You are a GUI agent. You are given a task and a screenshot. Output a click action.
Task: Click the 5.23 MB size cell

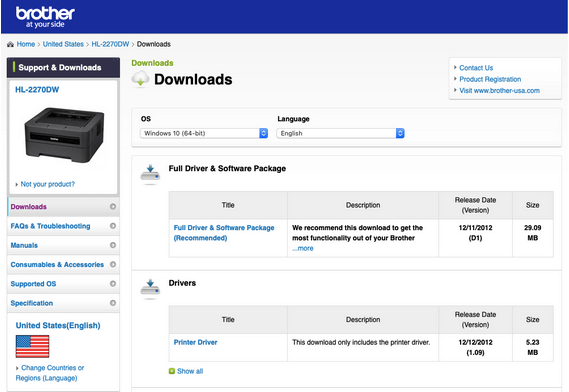(533, 347)
